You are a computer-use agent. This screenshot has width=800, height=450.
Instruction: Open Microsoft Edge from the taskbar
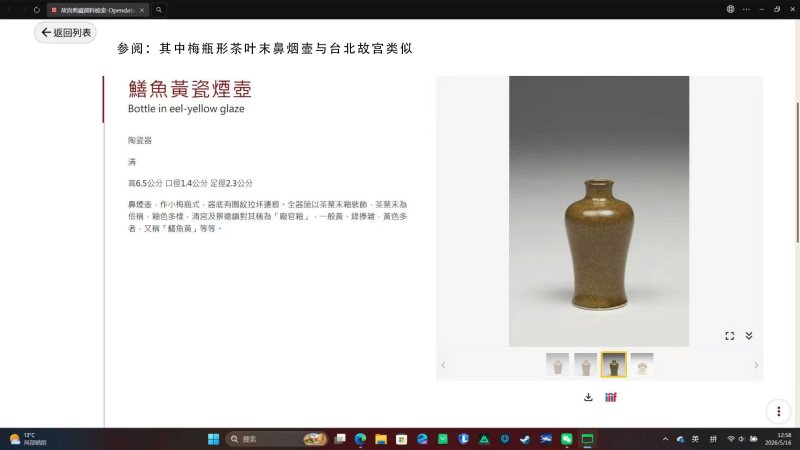(360, 439)
